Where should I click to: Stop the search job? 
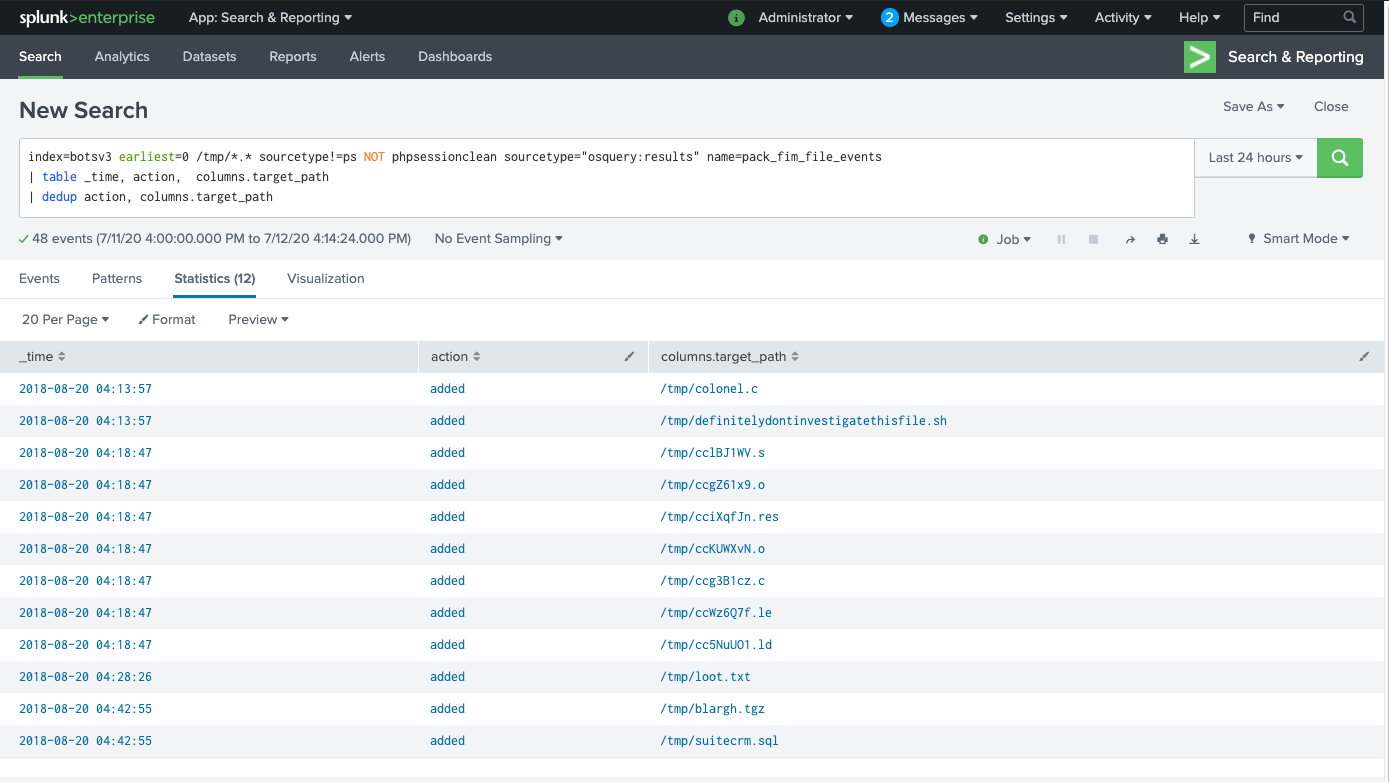pyautogui.click(x=1094, y=240)
